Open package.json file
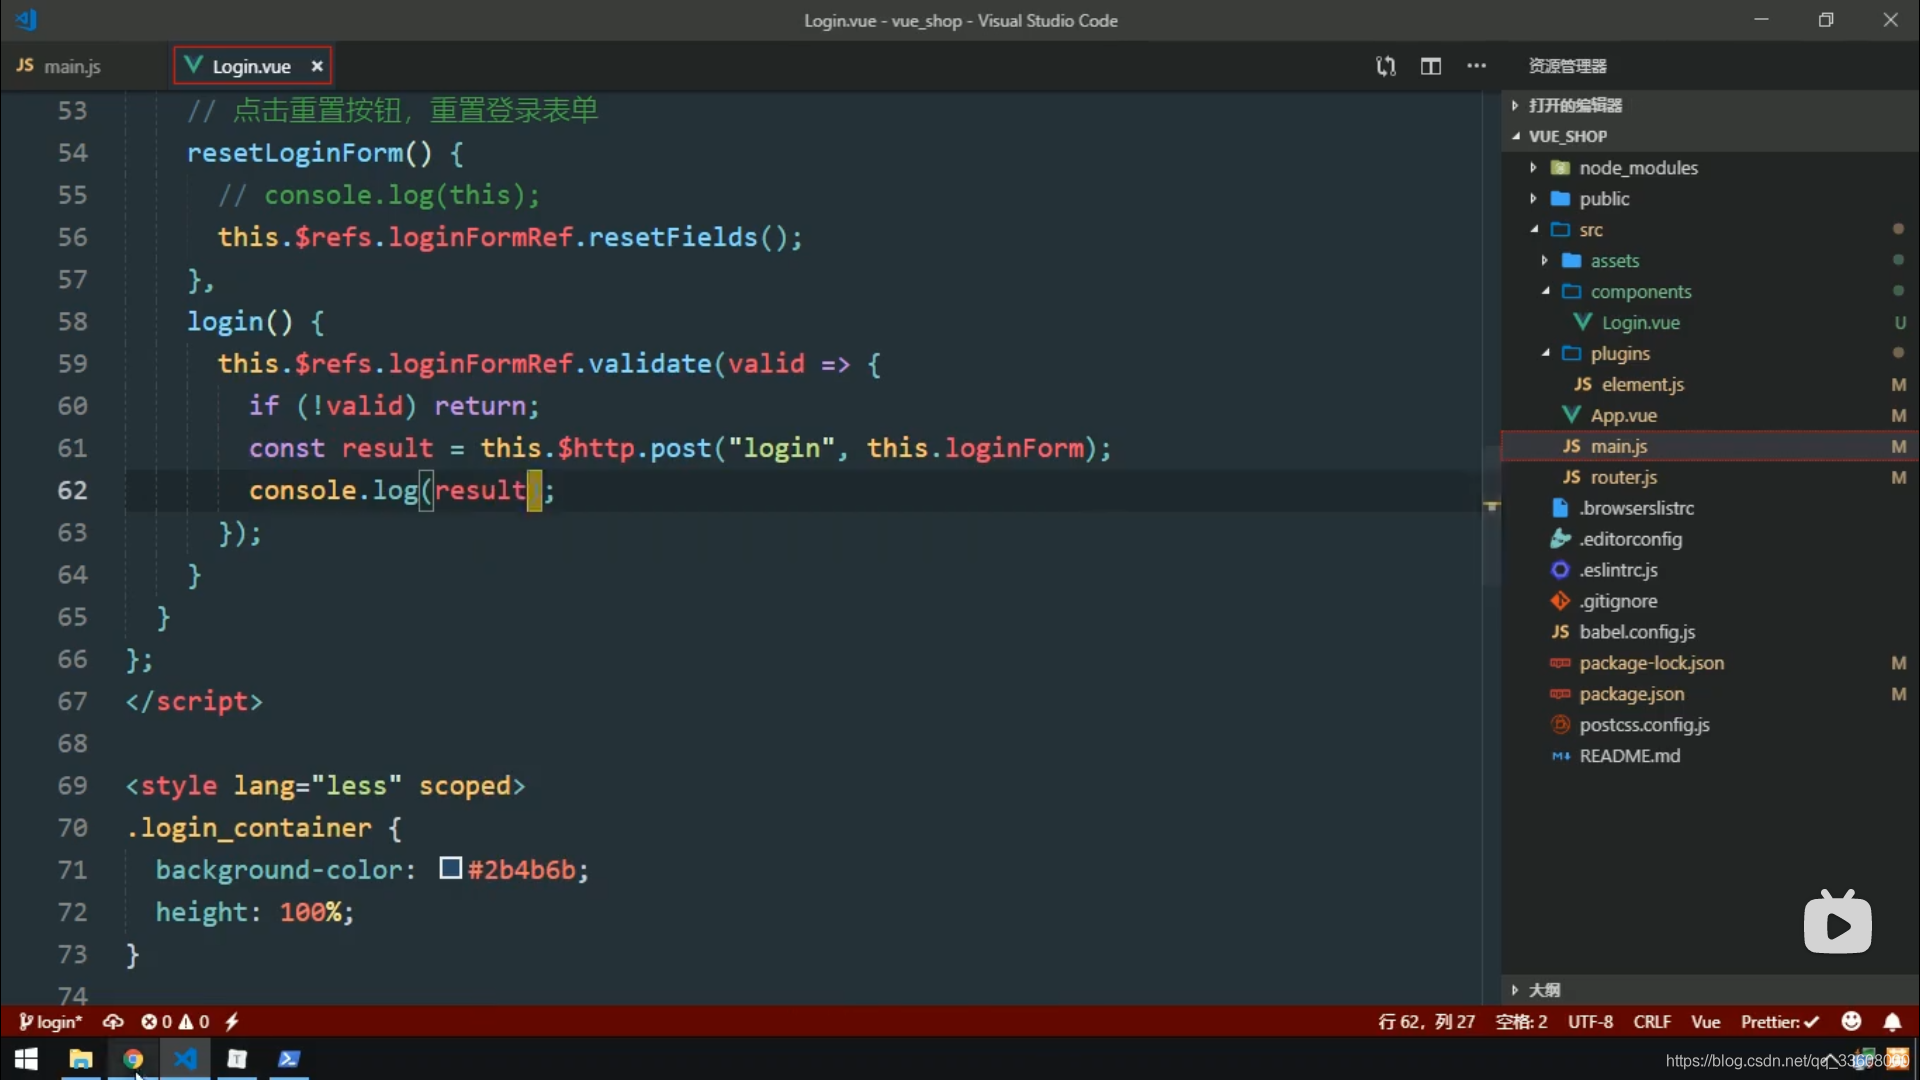 pyautogui.click(x=1631, y=695)
